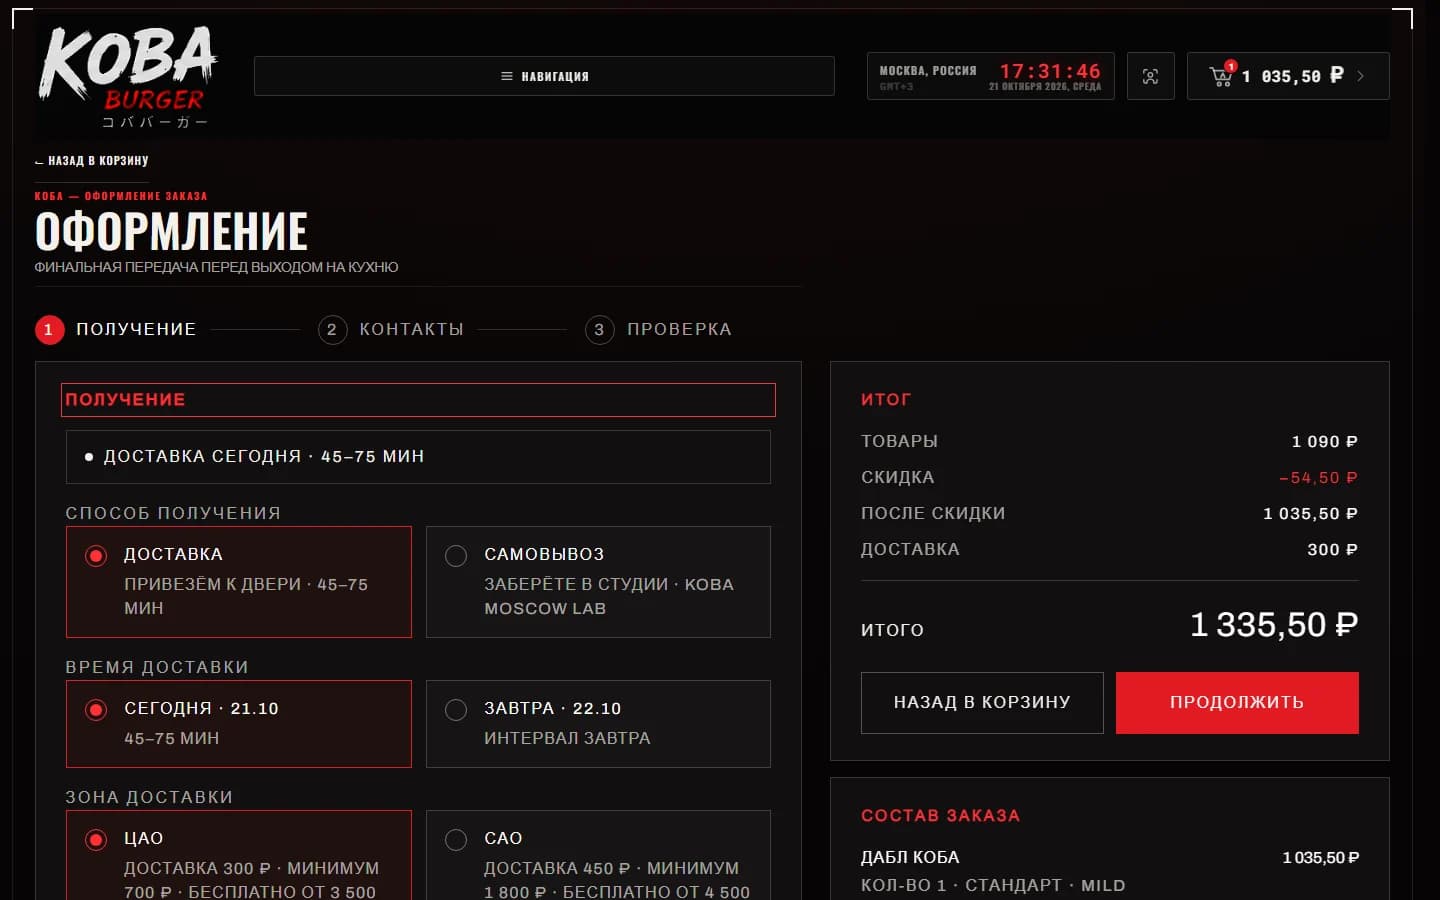Select the САО delivery zone
The width and height of the screenshot is (1440, 900).
click(598, 856)
